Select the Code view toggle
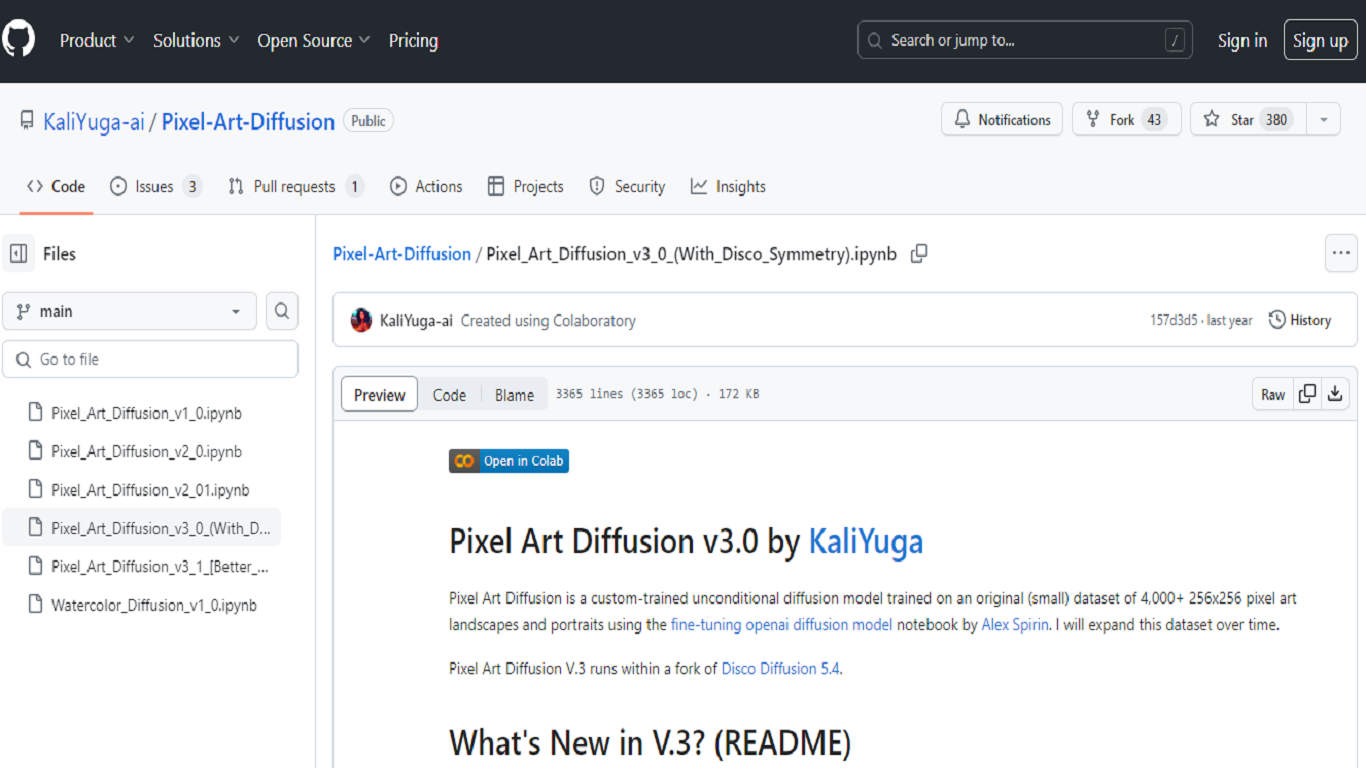This screenshot has height=768, width=1366. coord(449,395)
